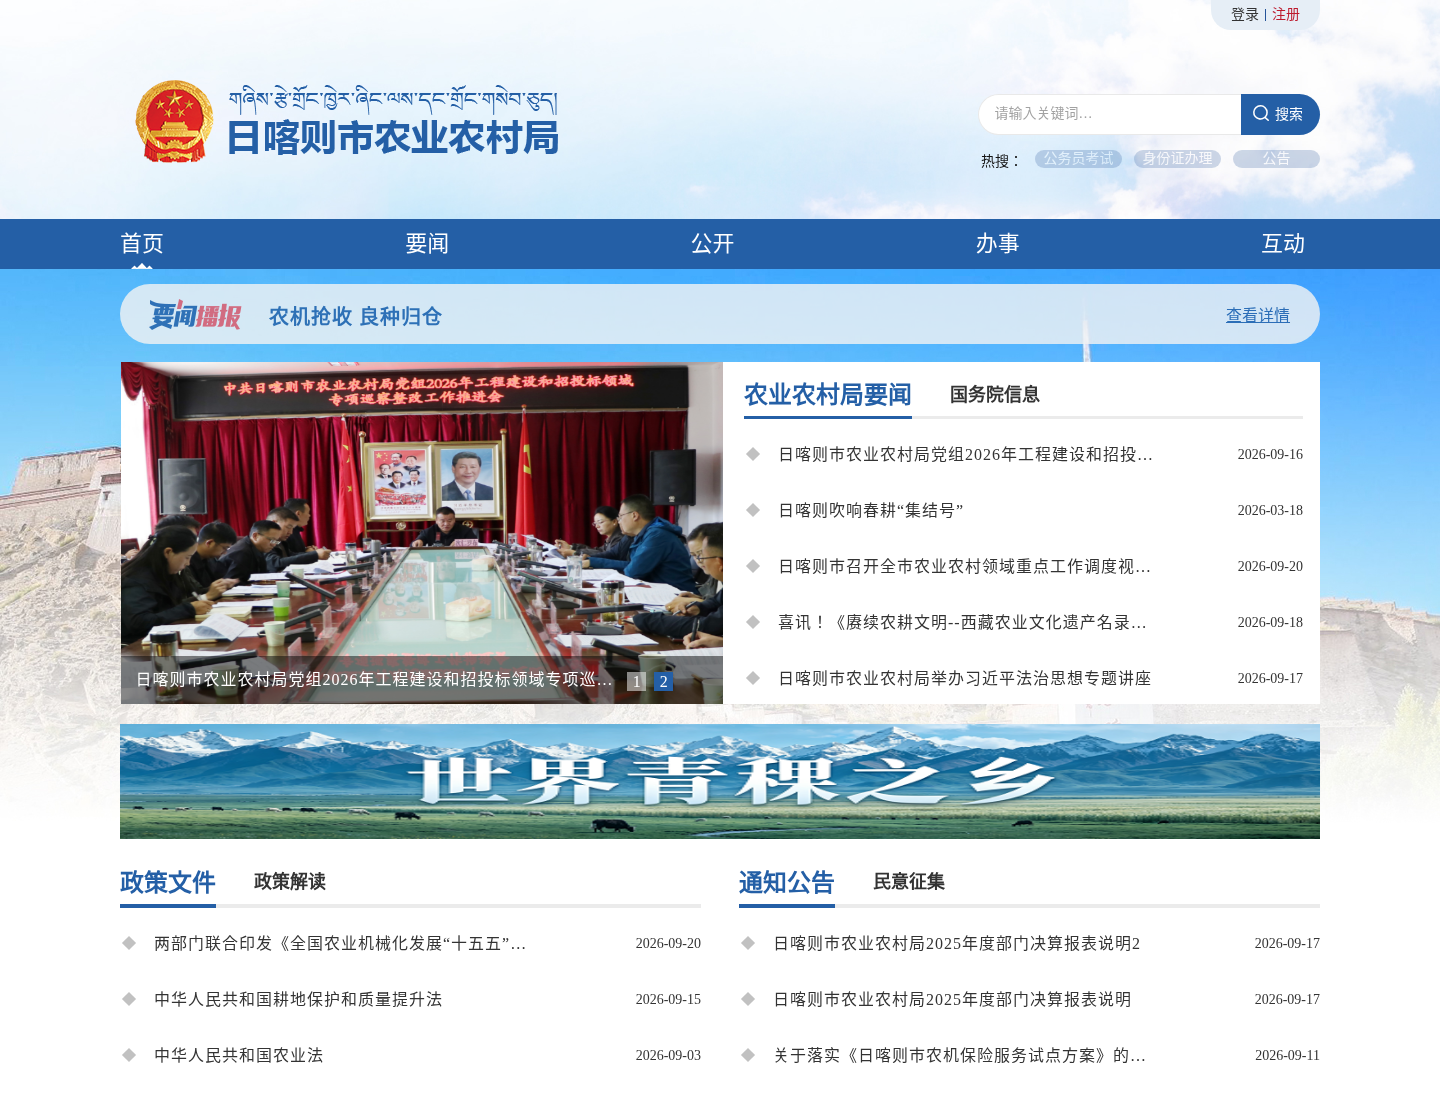The image size is (1440, 1100).
Task: Select the 政策文件 tab
Action: coord(168,883)
